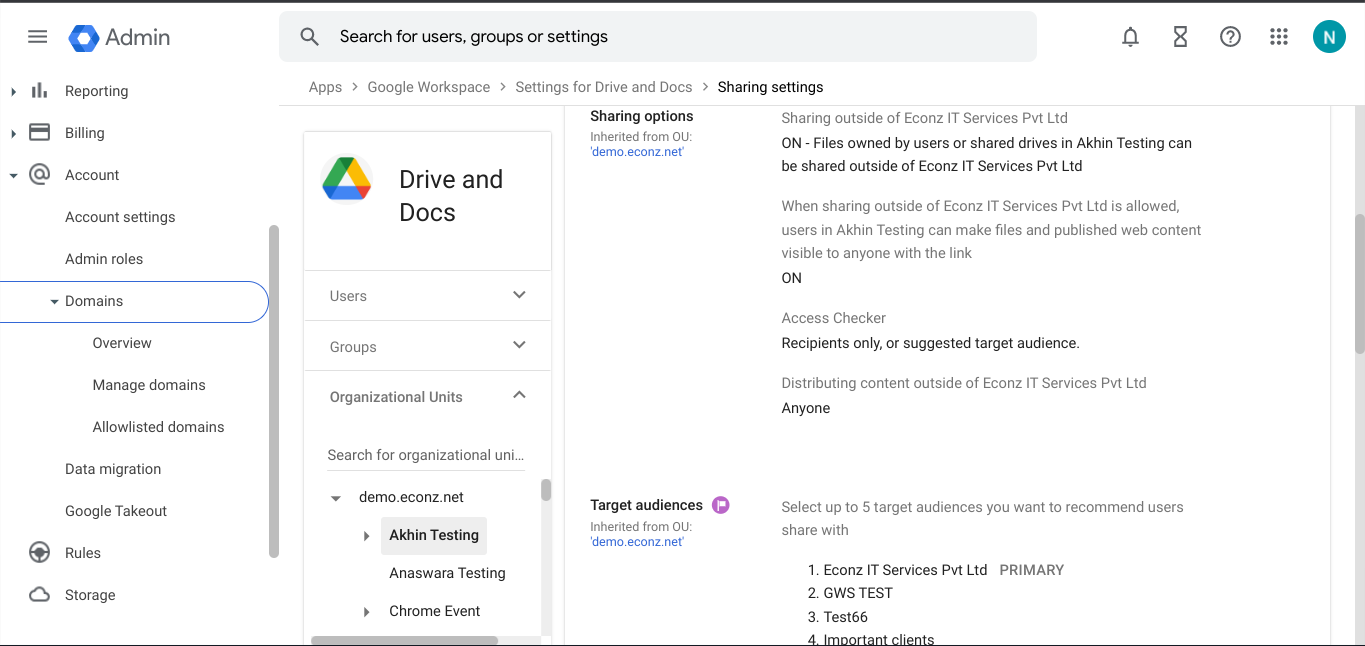Open the Storage sidebar item

point(90,595)
